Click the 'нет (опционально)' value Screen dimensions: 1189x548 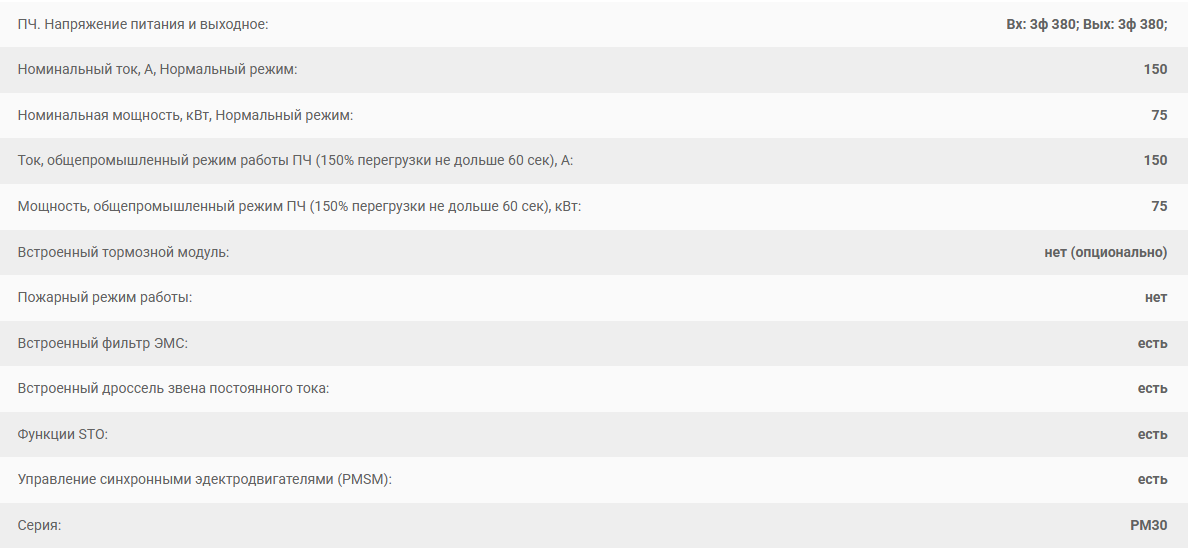click(1106, 252)
